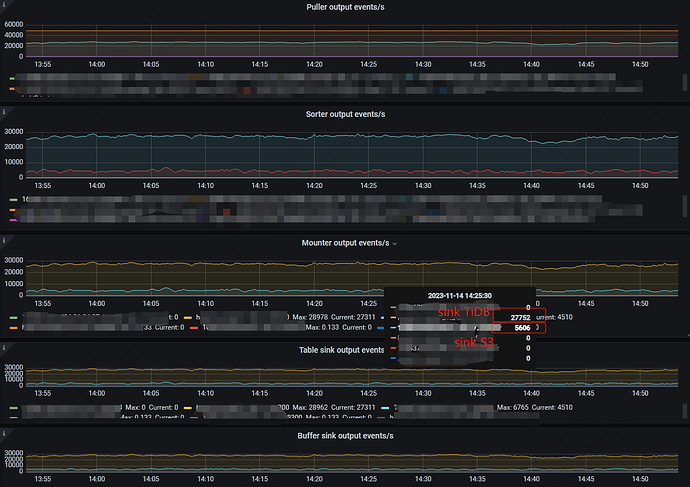Click orange legend swatch in Sorter panel
The image size is (690, 487).
point(13,210)
